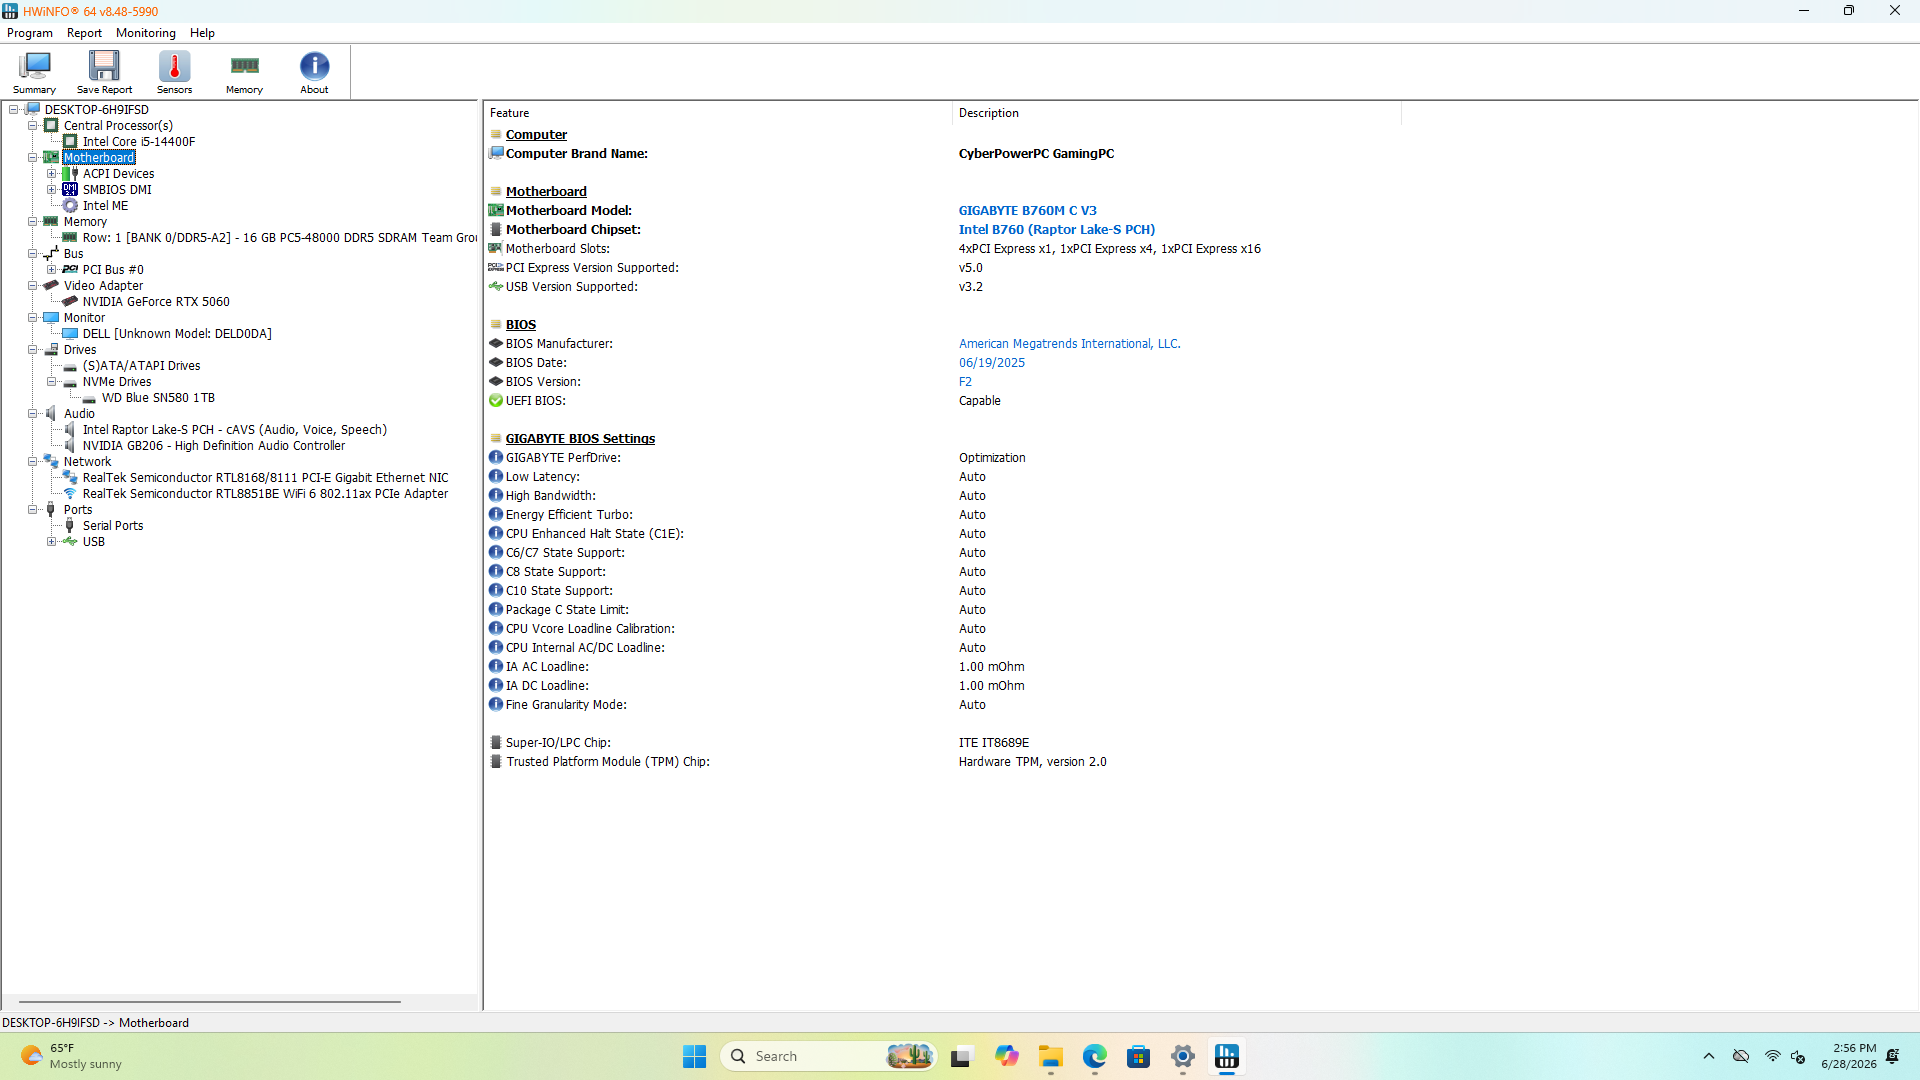The height and width of the screenshot is (1080, 1920).
Task: Click the DELL monitor icon in tree
Action: [x=70, y=334]
